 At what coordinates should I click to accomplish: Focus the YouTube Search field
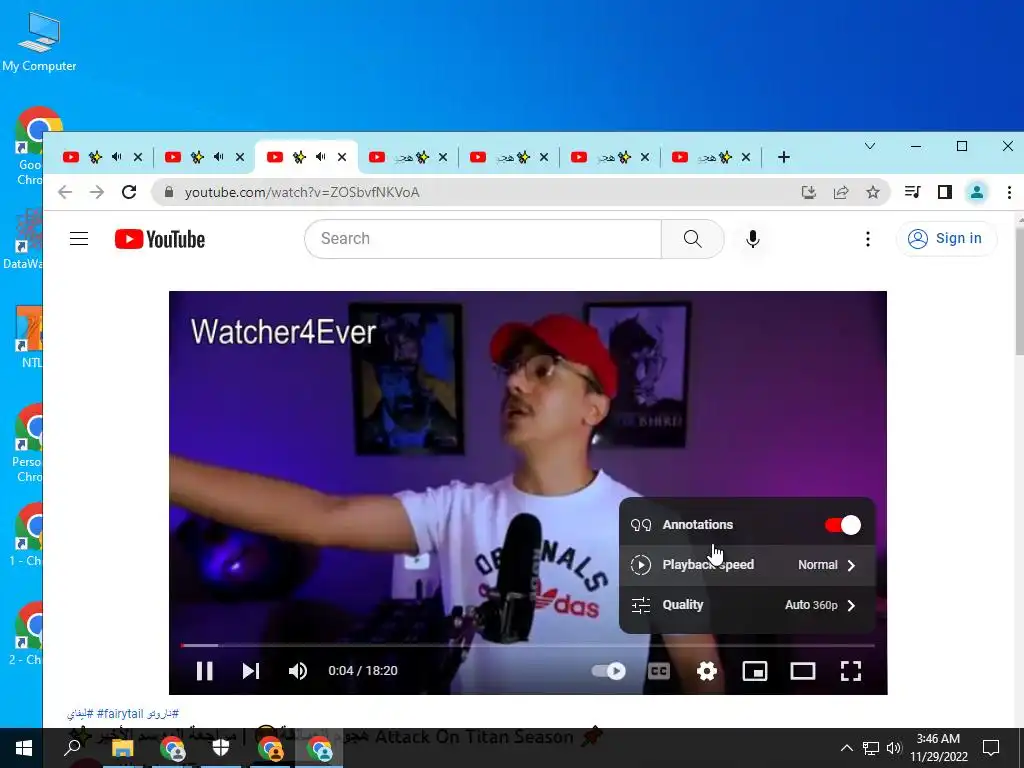coord(483,239)
